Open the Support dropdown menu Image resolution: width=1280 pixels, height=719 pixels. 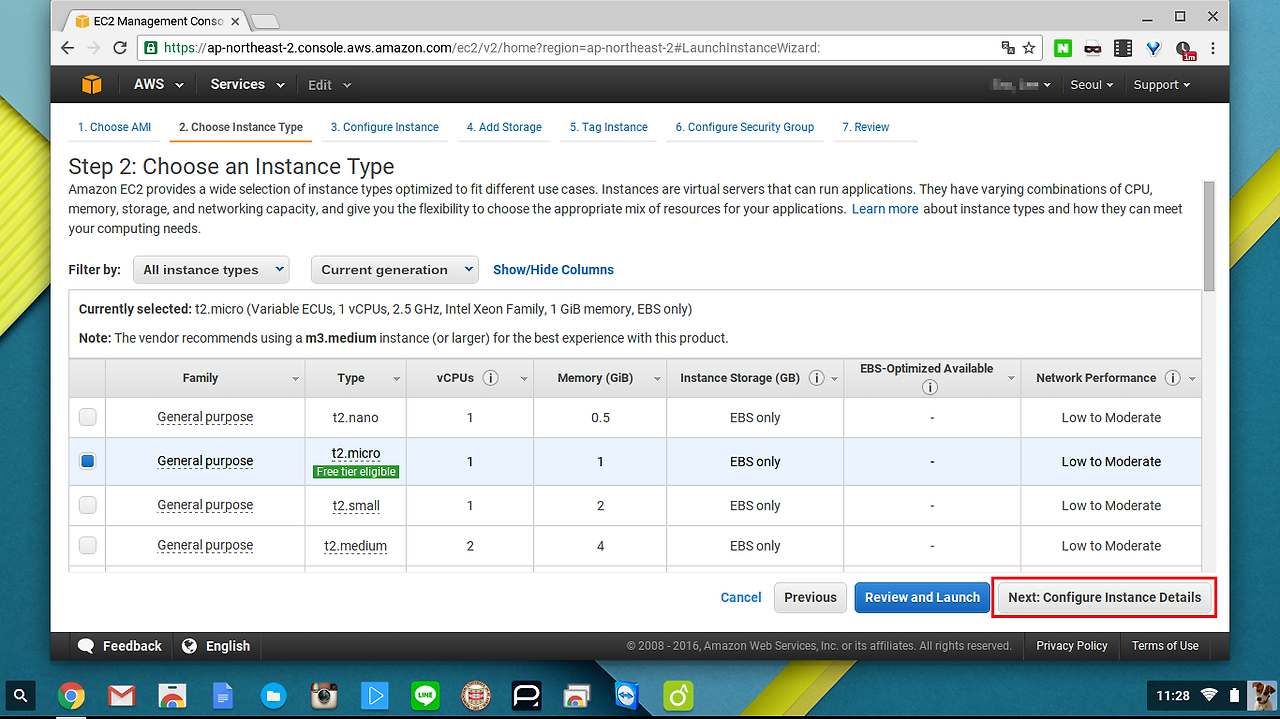click(x=1161, y=85)
